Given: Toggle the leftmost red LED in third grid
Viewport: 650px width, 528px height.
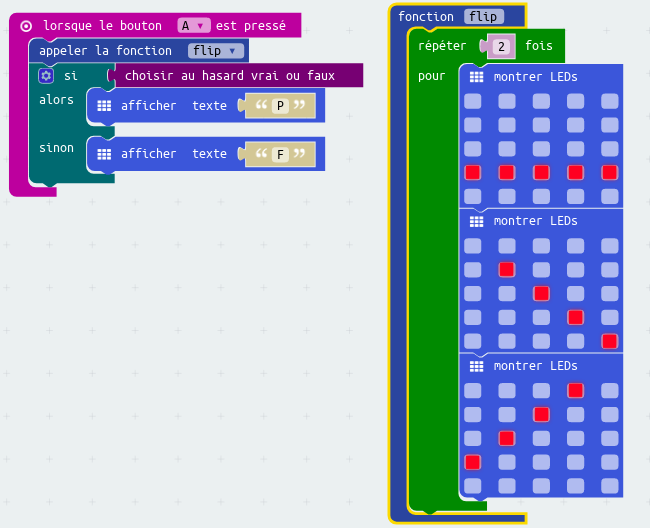Looking at the screenshot, I should (x=473, y=462).
